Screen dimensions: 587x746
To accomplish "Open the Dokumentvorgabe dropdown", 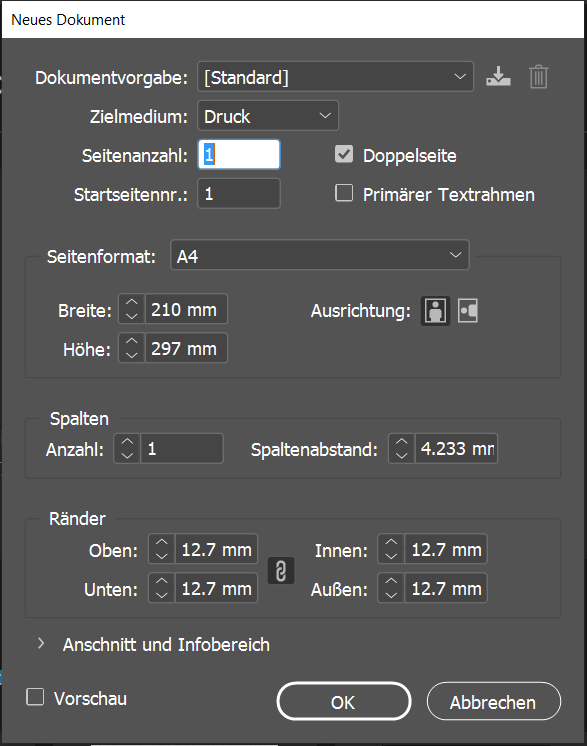I will [335, 77].
